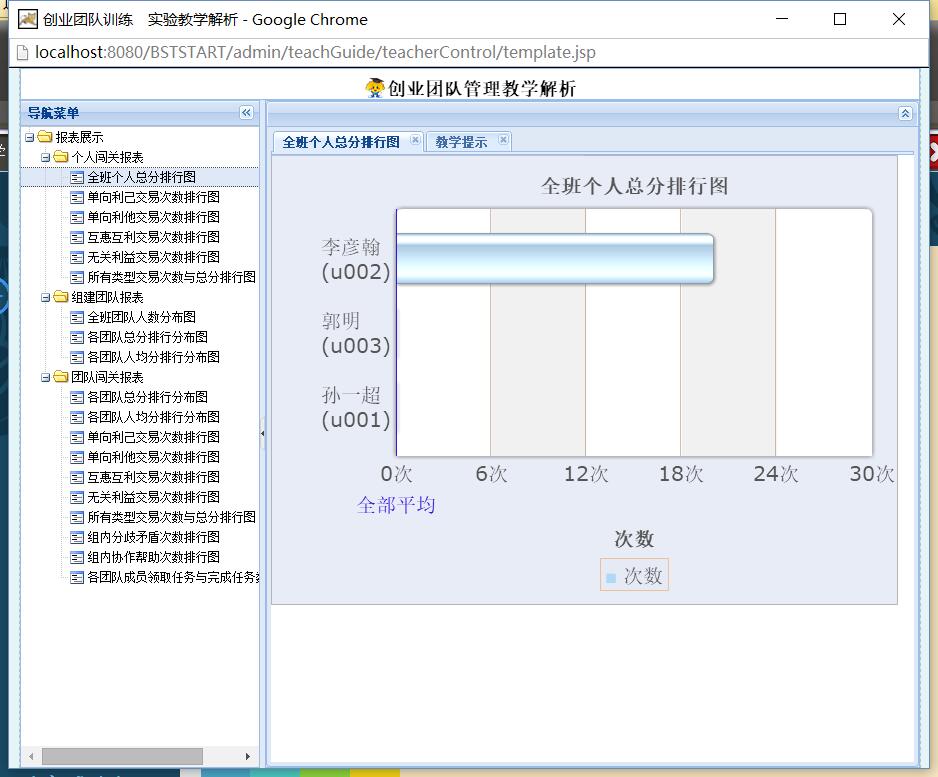
Task: Click the 次数 legend color swatch
Action: click(x=611, y=577)
